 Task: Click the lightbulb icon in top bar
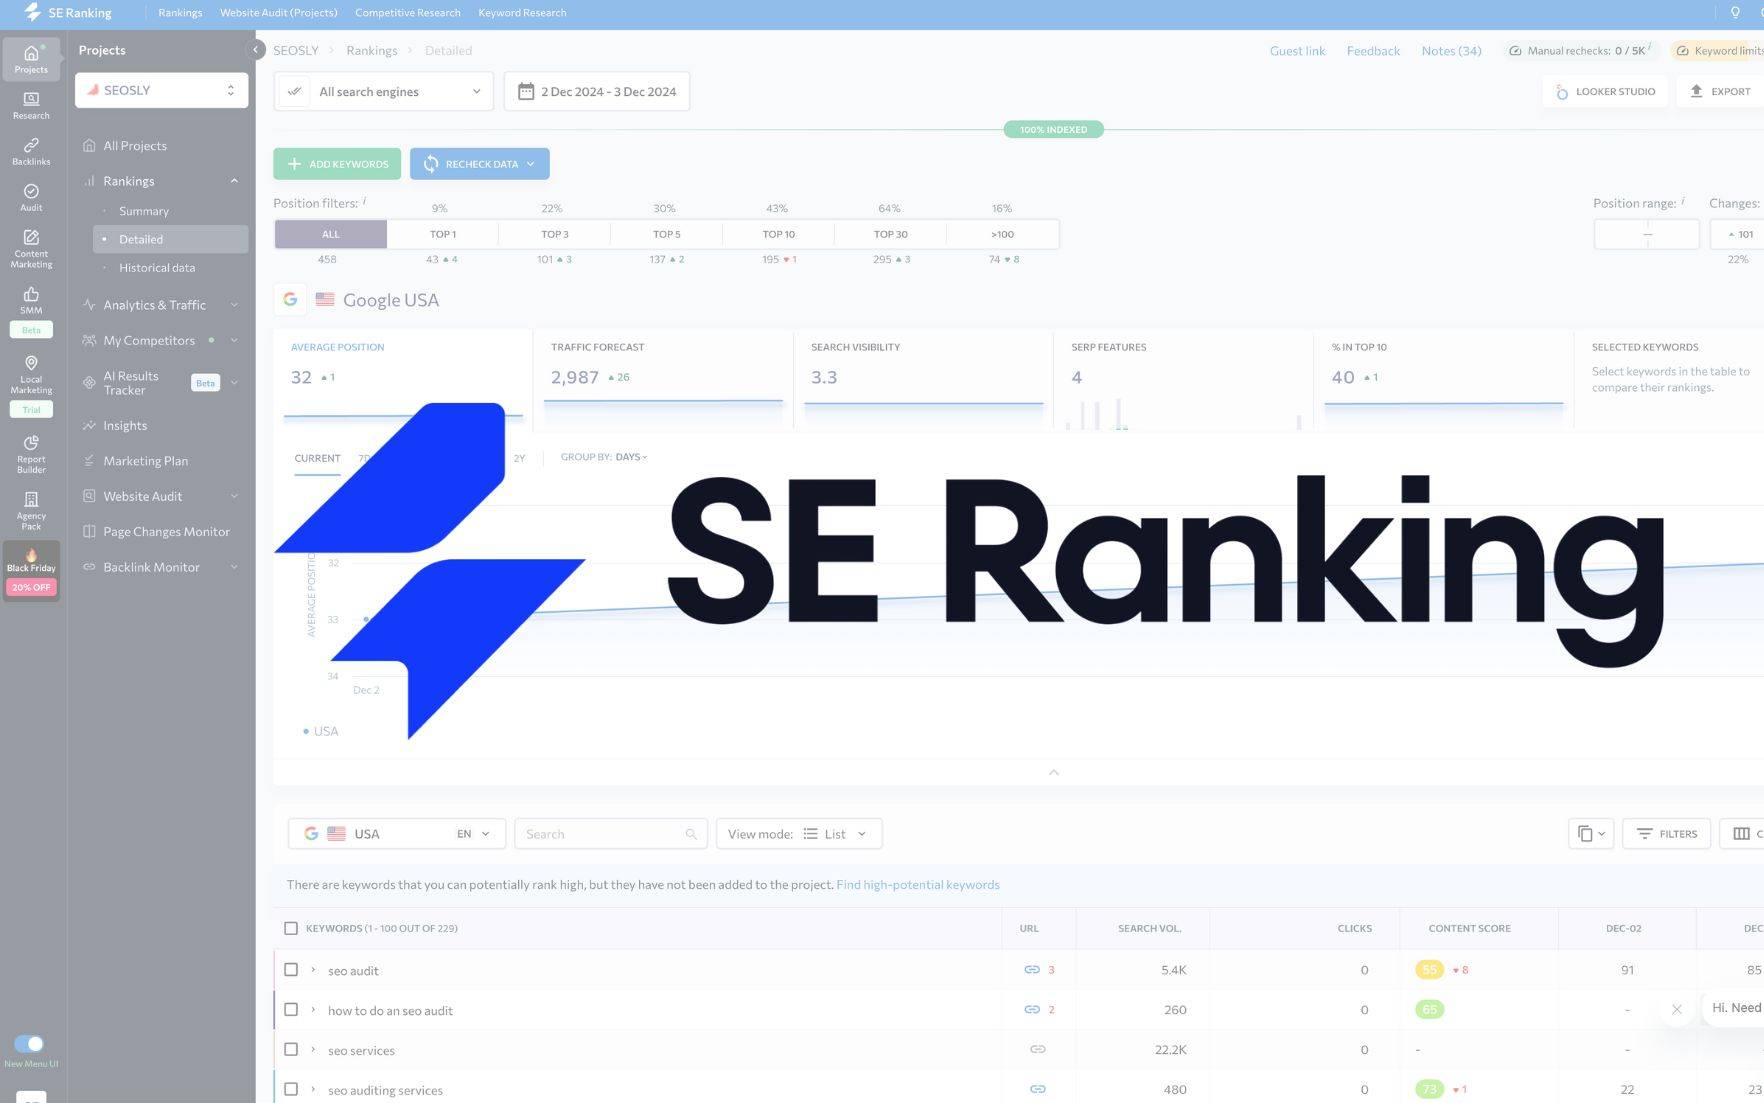1735,12
